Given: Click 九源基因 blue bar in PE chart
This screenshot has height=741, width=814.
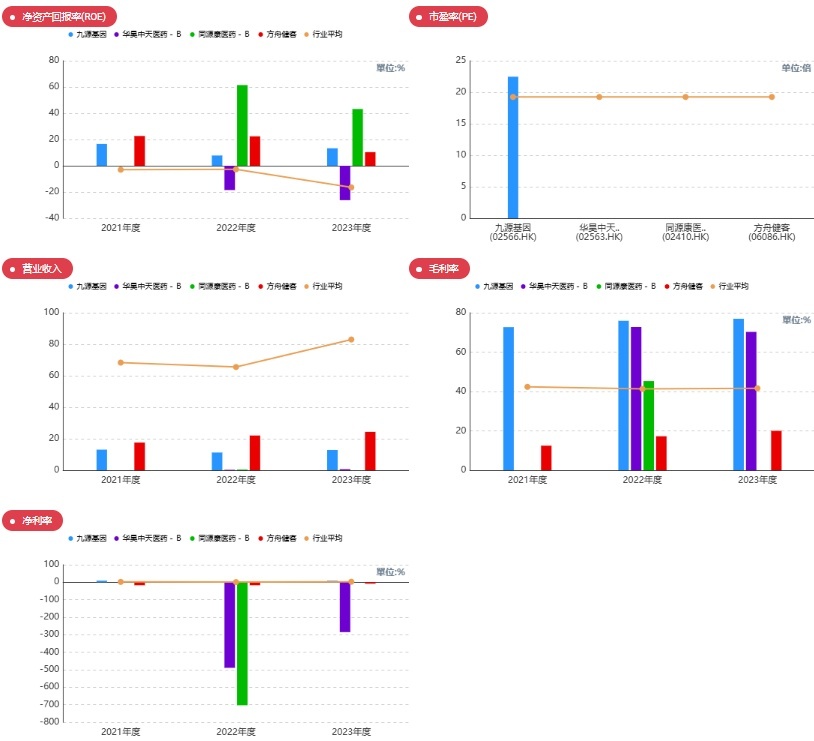Looking at the screenshot, I should [513, 147].
